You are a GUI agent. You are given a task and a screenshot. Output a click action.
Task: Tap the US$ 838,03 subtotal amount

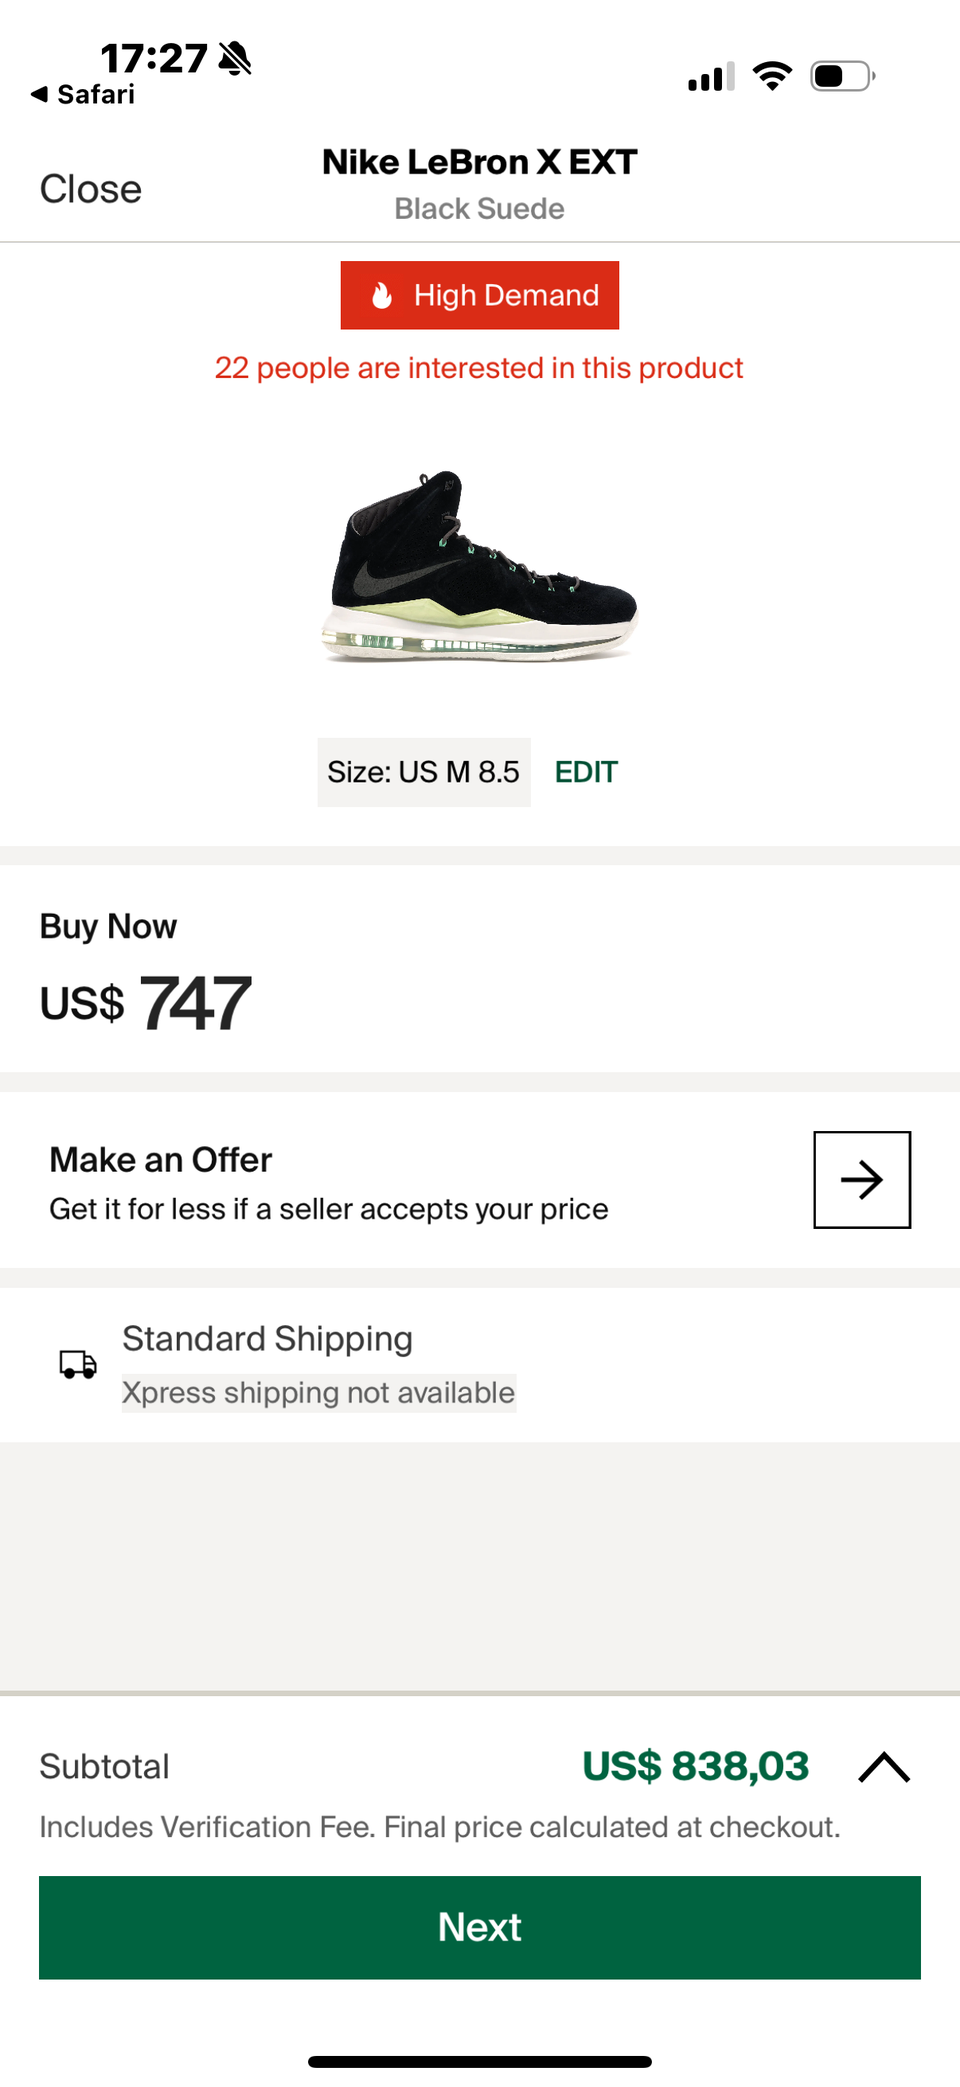click(x=695, y=1766)
